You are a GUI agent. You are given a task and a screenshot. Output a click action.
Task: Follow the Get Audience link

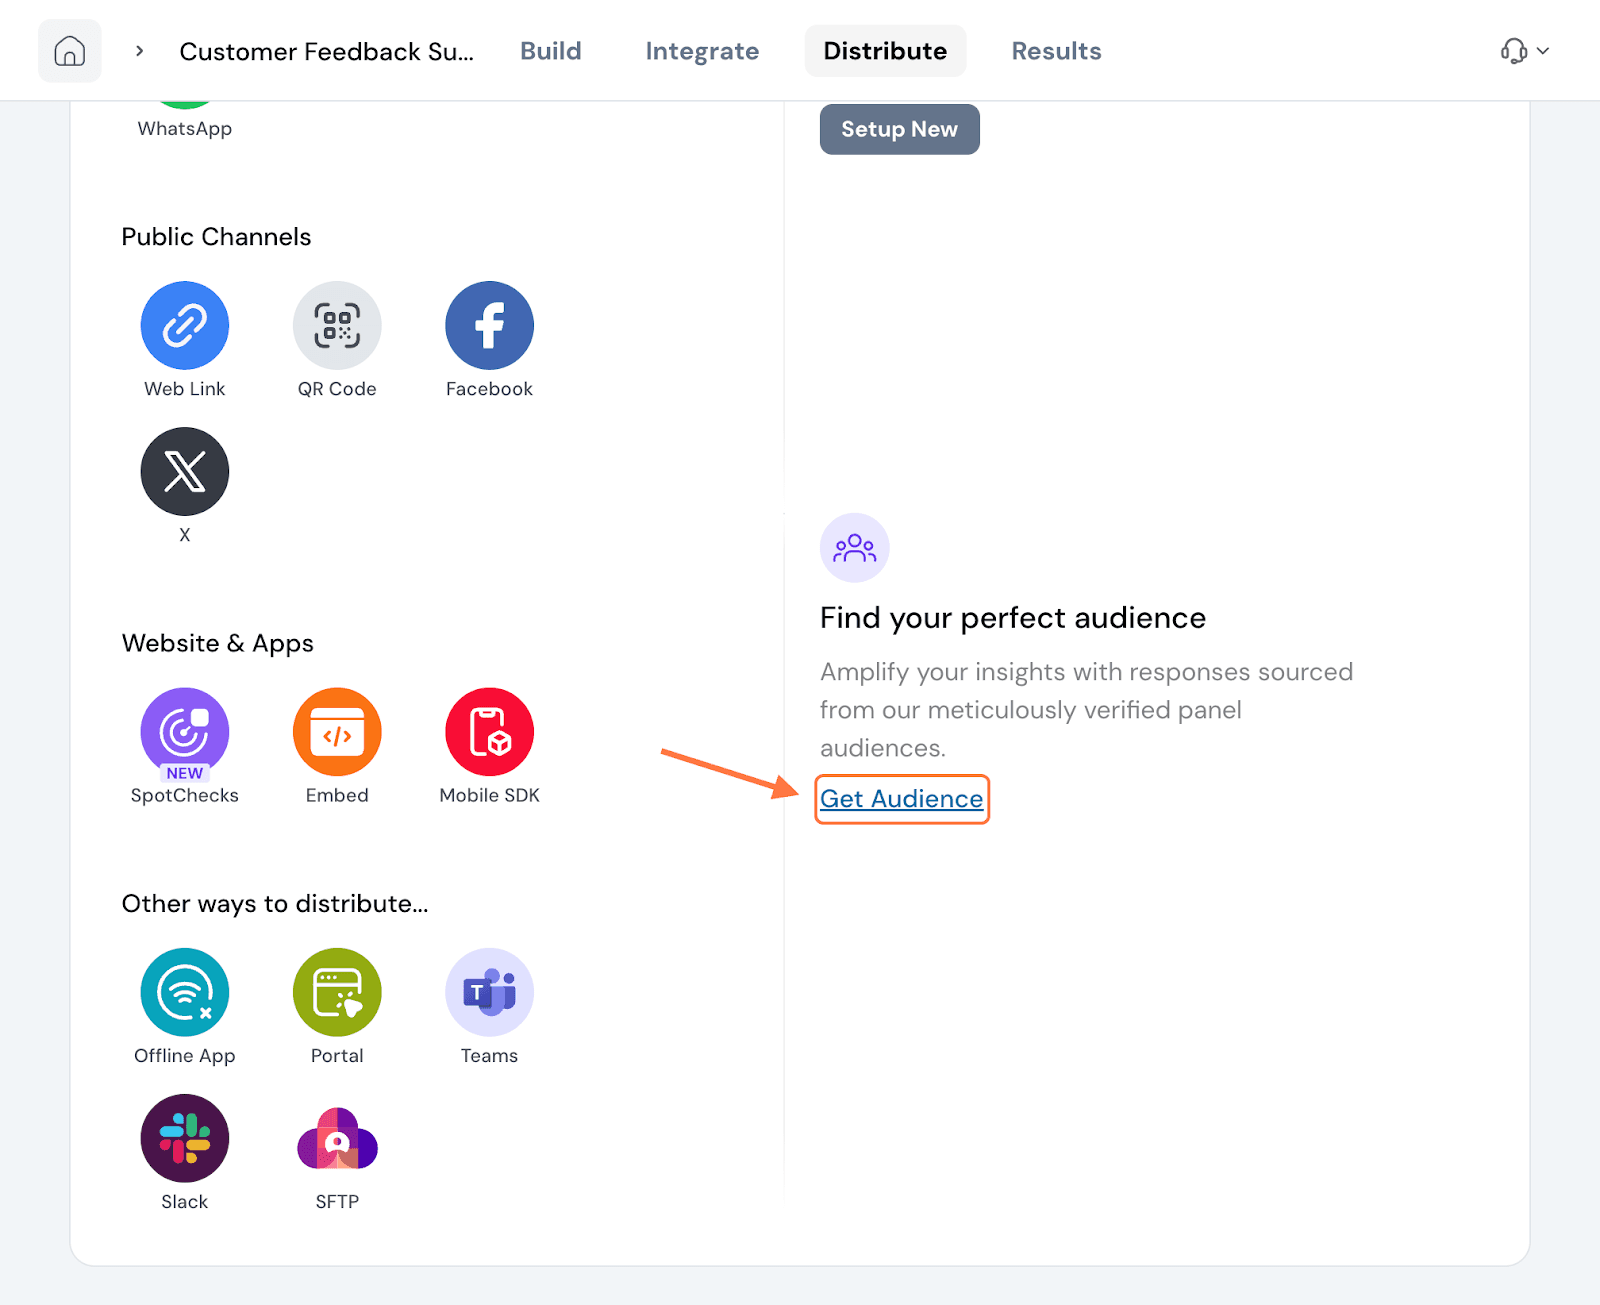[x=901, y=799]
